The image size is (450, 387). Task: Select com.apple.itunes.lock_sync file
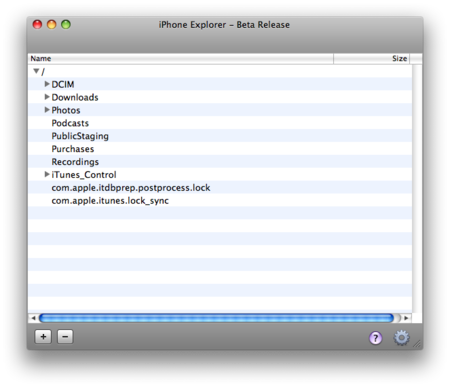(220, 200)
